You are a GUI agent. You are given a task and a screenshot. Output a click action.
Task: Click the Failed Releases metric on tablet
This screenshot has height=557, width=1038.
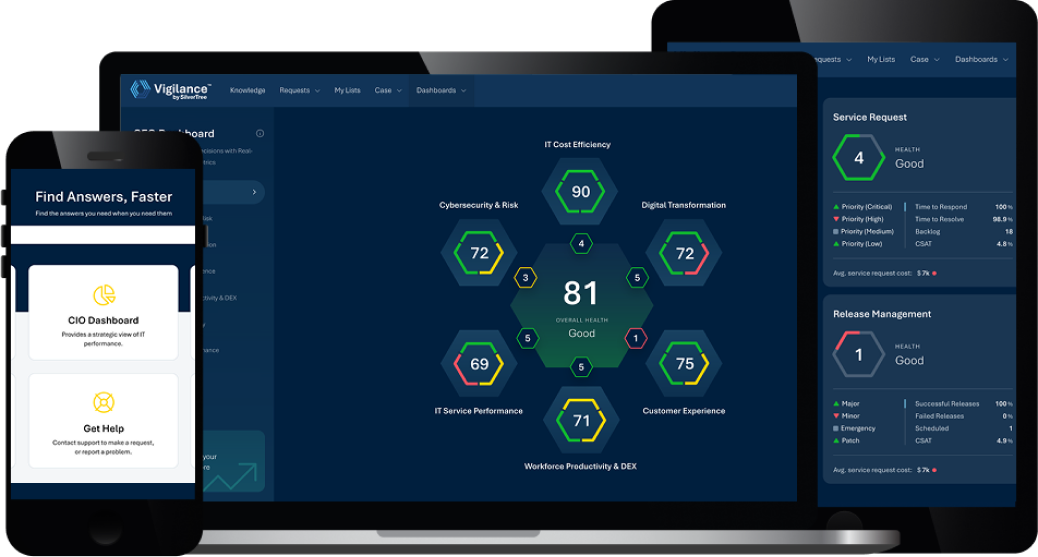tap(964, 416)
